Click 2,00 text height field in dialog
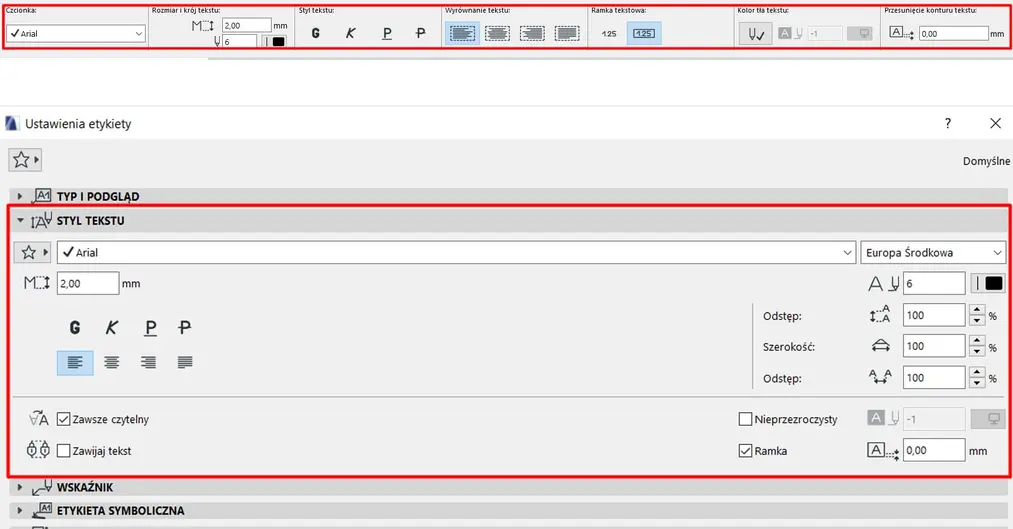1013x529 pixels. (88, 283)
